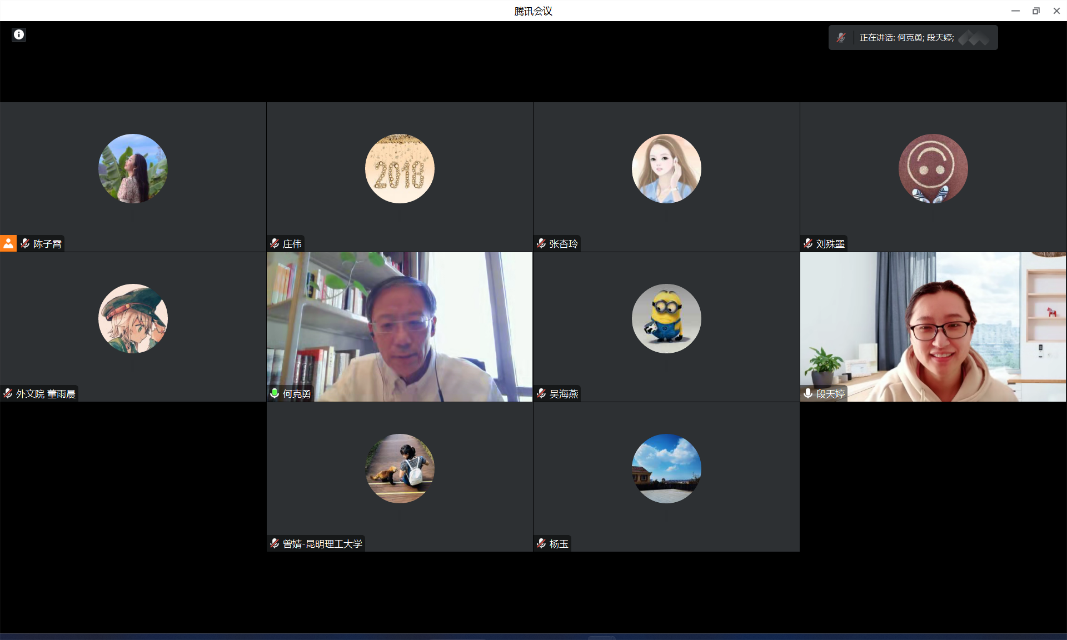
Task: Click the anime avatar with green cap
Action: [x=133, y=319]
